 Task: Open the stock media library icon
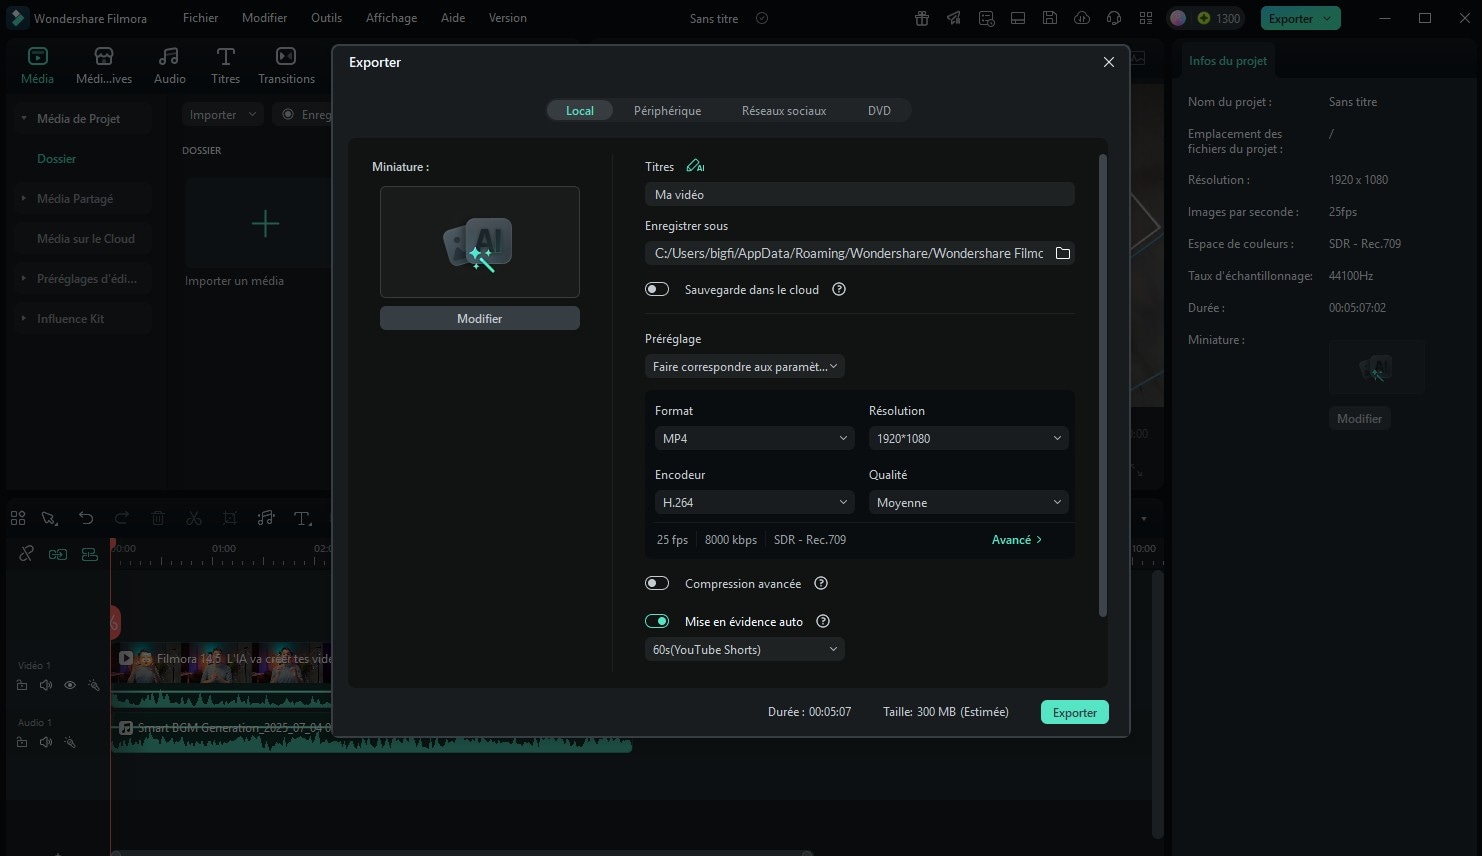(104, 57)
